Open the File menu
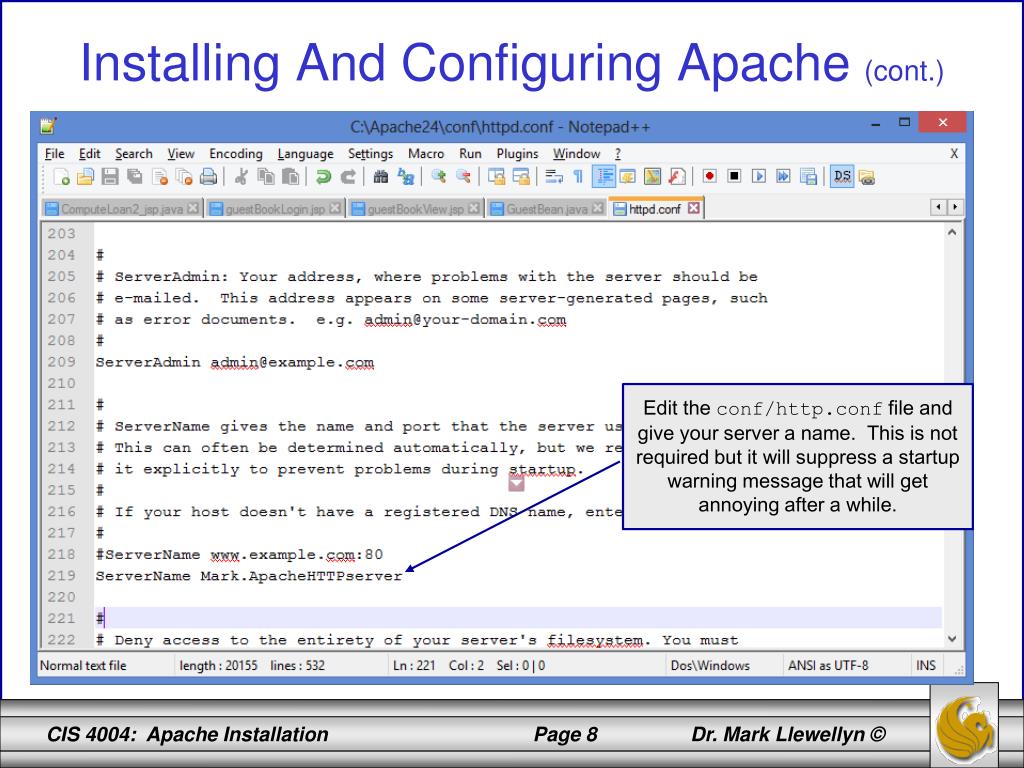Image resolution: width=1024 pixels, height=768 pixels. (x=54, y=153)
